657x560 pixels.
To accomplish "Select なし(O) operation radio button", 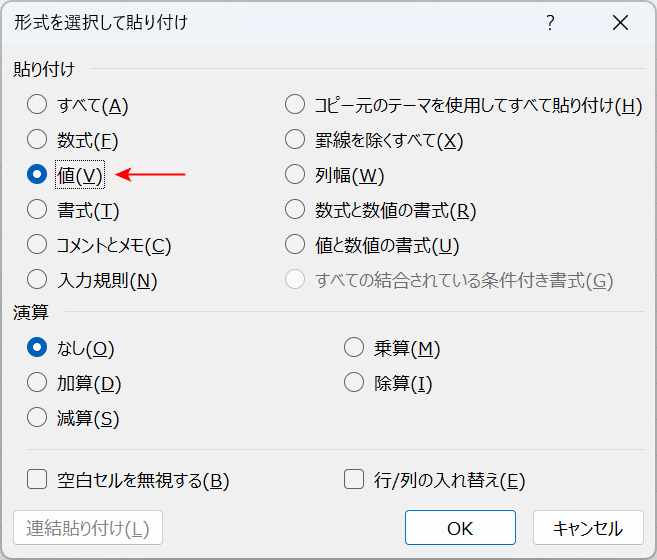I will (37, 348).
